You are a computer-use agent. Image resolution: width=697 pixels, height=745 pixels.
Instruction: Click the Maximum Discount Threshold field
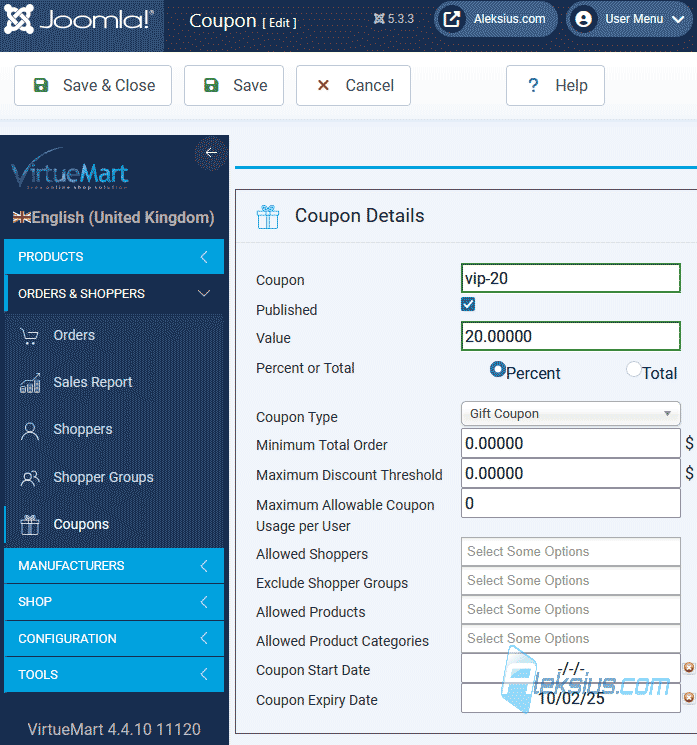[x=571, y=473]
